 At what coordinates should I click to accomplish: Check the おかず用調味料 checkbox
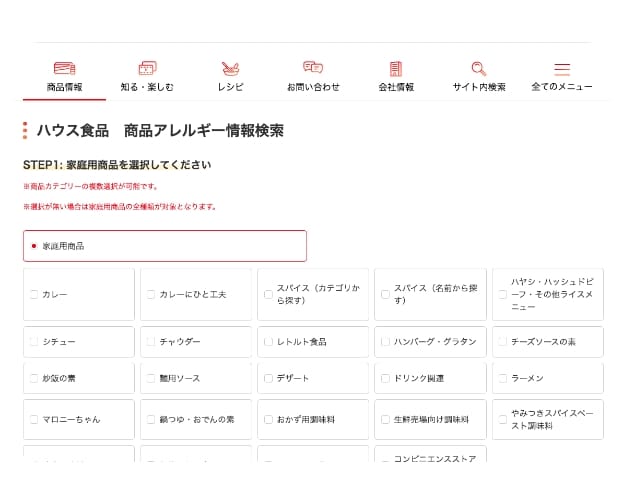pos(268,419)
